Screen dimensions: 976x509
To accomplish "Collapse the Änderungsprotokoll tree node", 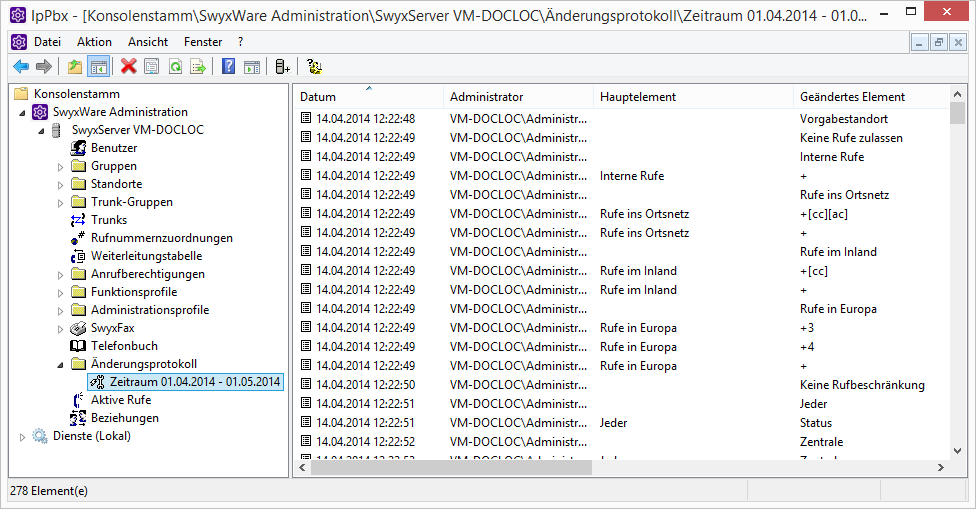I will [x=60, y=364].
